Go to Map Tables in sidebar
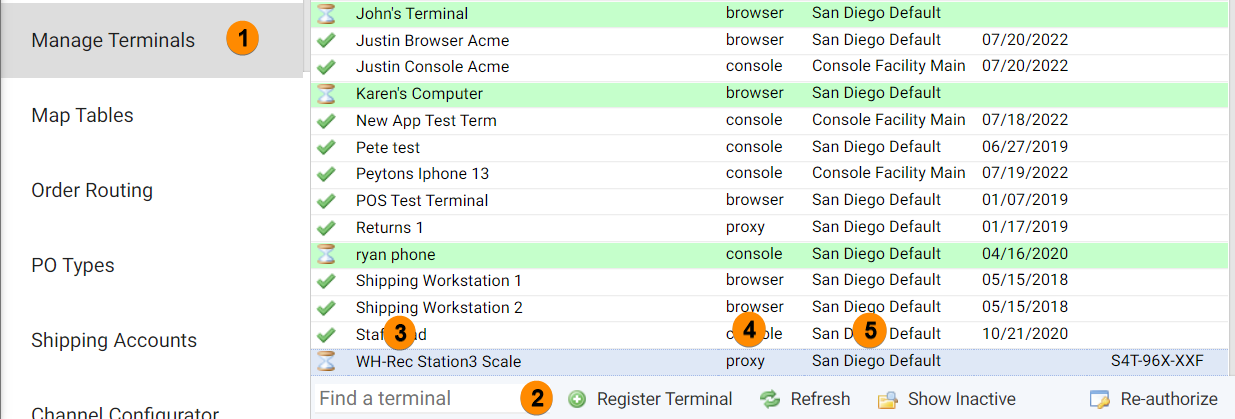 click(x=82, y=115)
